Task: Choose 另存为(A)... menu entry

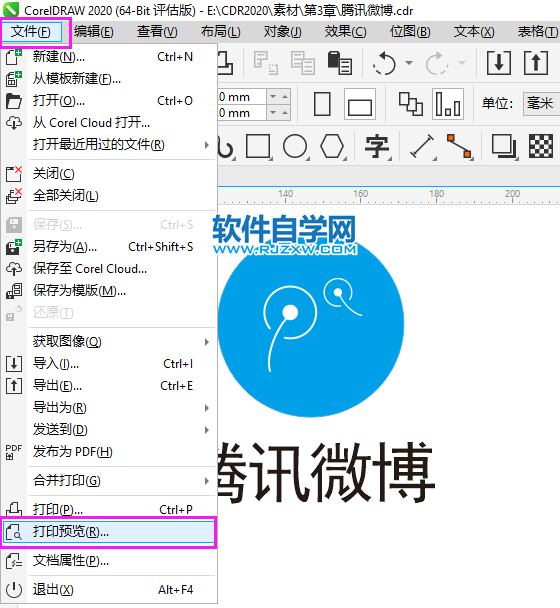Action: (109, 247)
